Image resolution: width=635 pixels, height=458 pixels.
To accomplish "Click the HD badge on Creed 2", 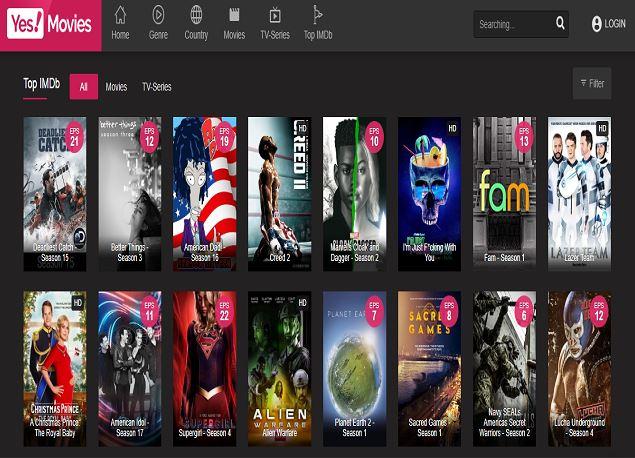I will (x=303, y=128).
